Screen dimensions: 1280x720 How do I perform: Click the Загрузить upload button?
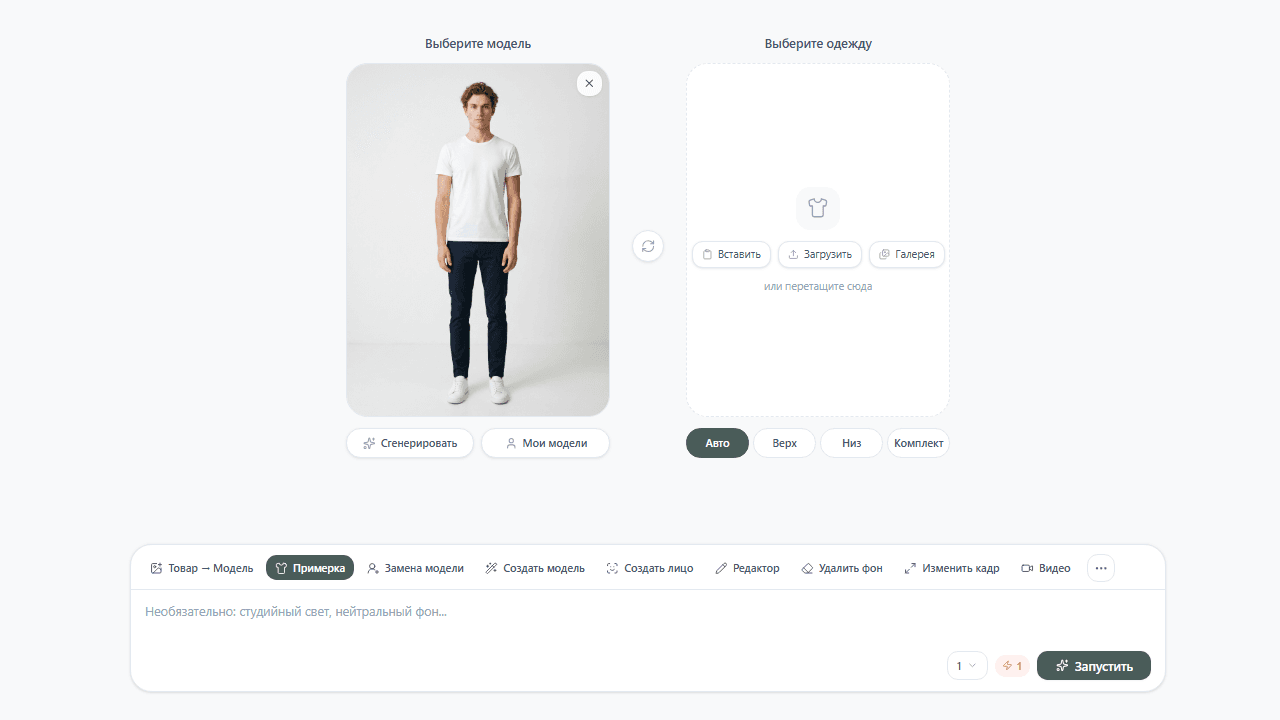pyautogui.click(x=819, y=254)
